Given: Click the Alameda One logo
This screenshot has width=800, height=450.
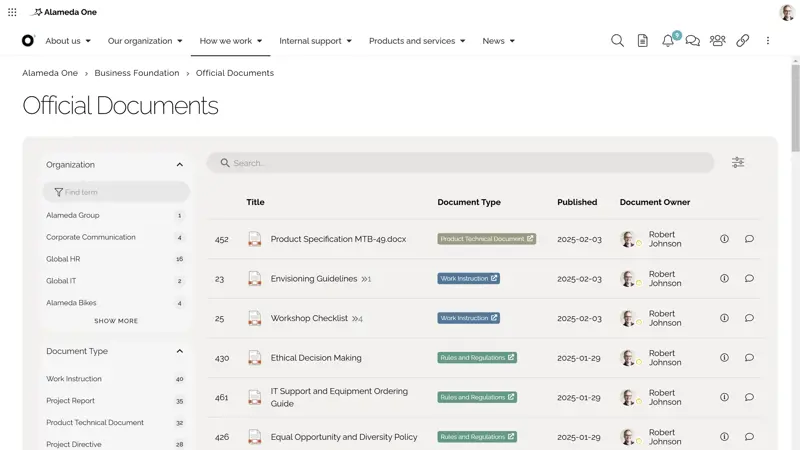Looking at the screenshot, I should point(63,12).
